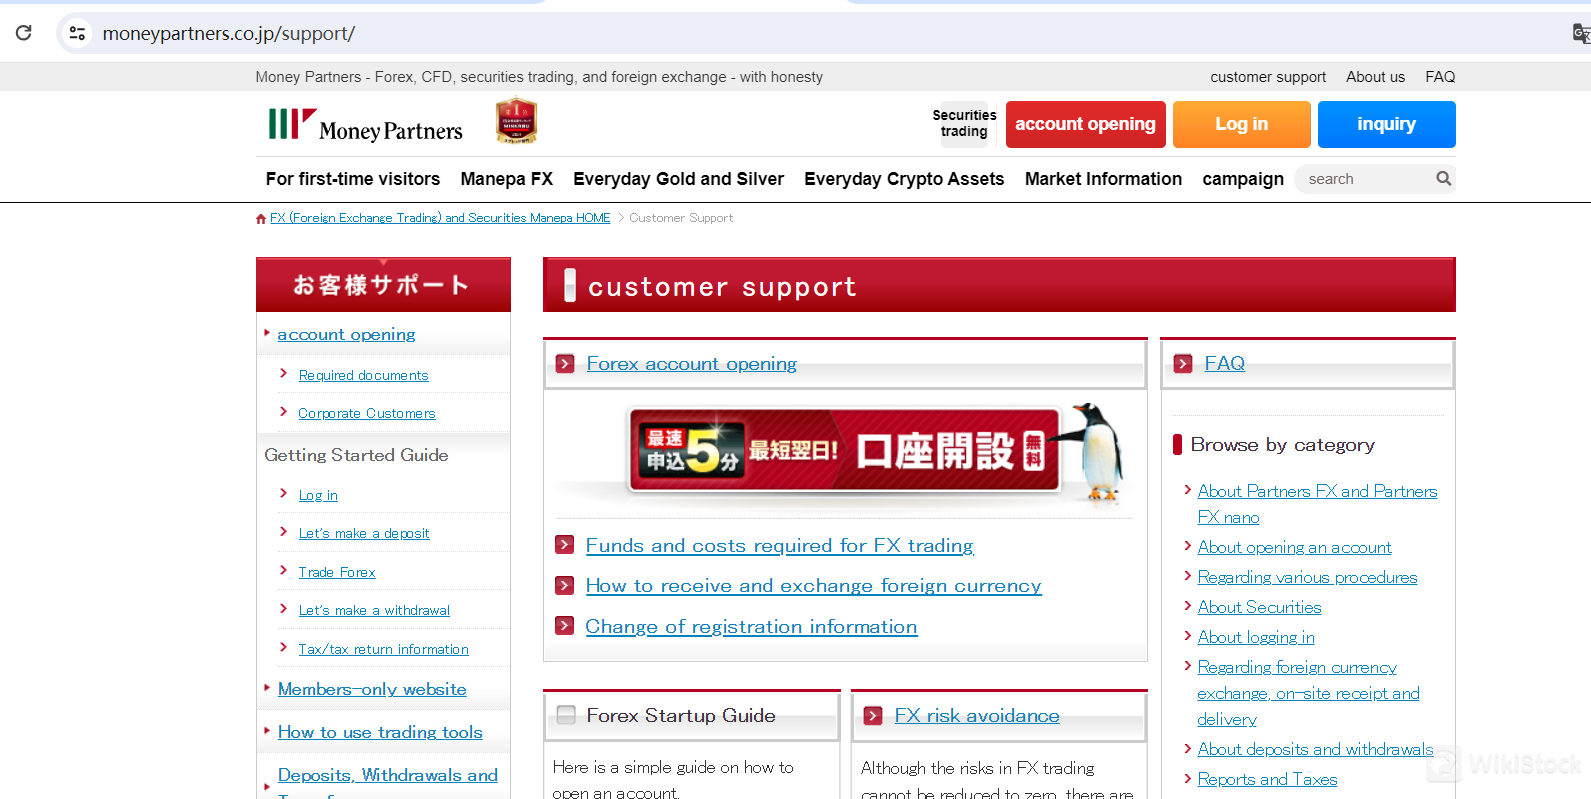The height and width of the screenshot is (799, 1591).
Task: Open About us link in top bar
Action: coord(1375,77)
